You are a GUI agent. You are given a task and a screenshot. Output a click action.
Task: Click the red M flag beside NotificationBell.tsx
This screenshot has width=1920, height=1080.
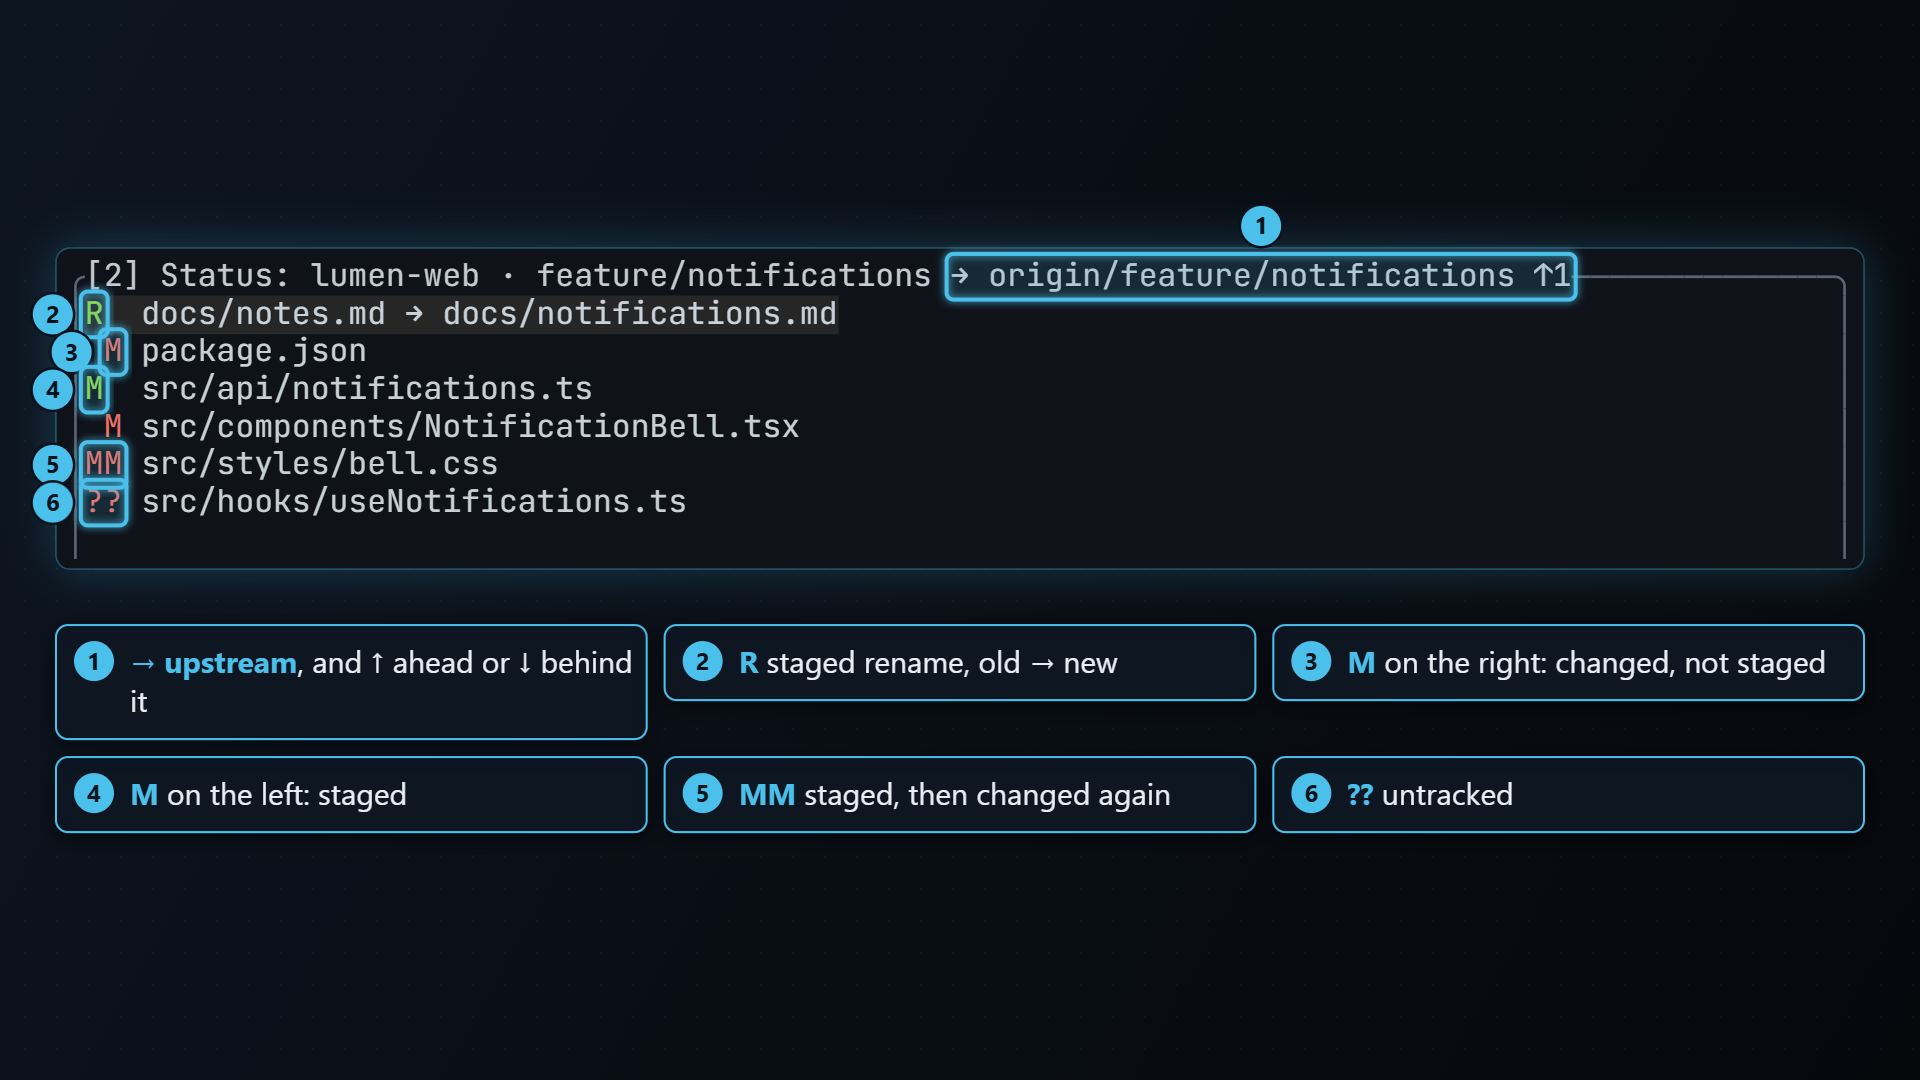pos(113,427)
